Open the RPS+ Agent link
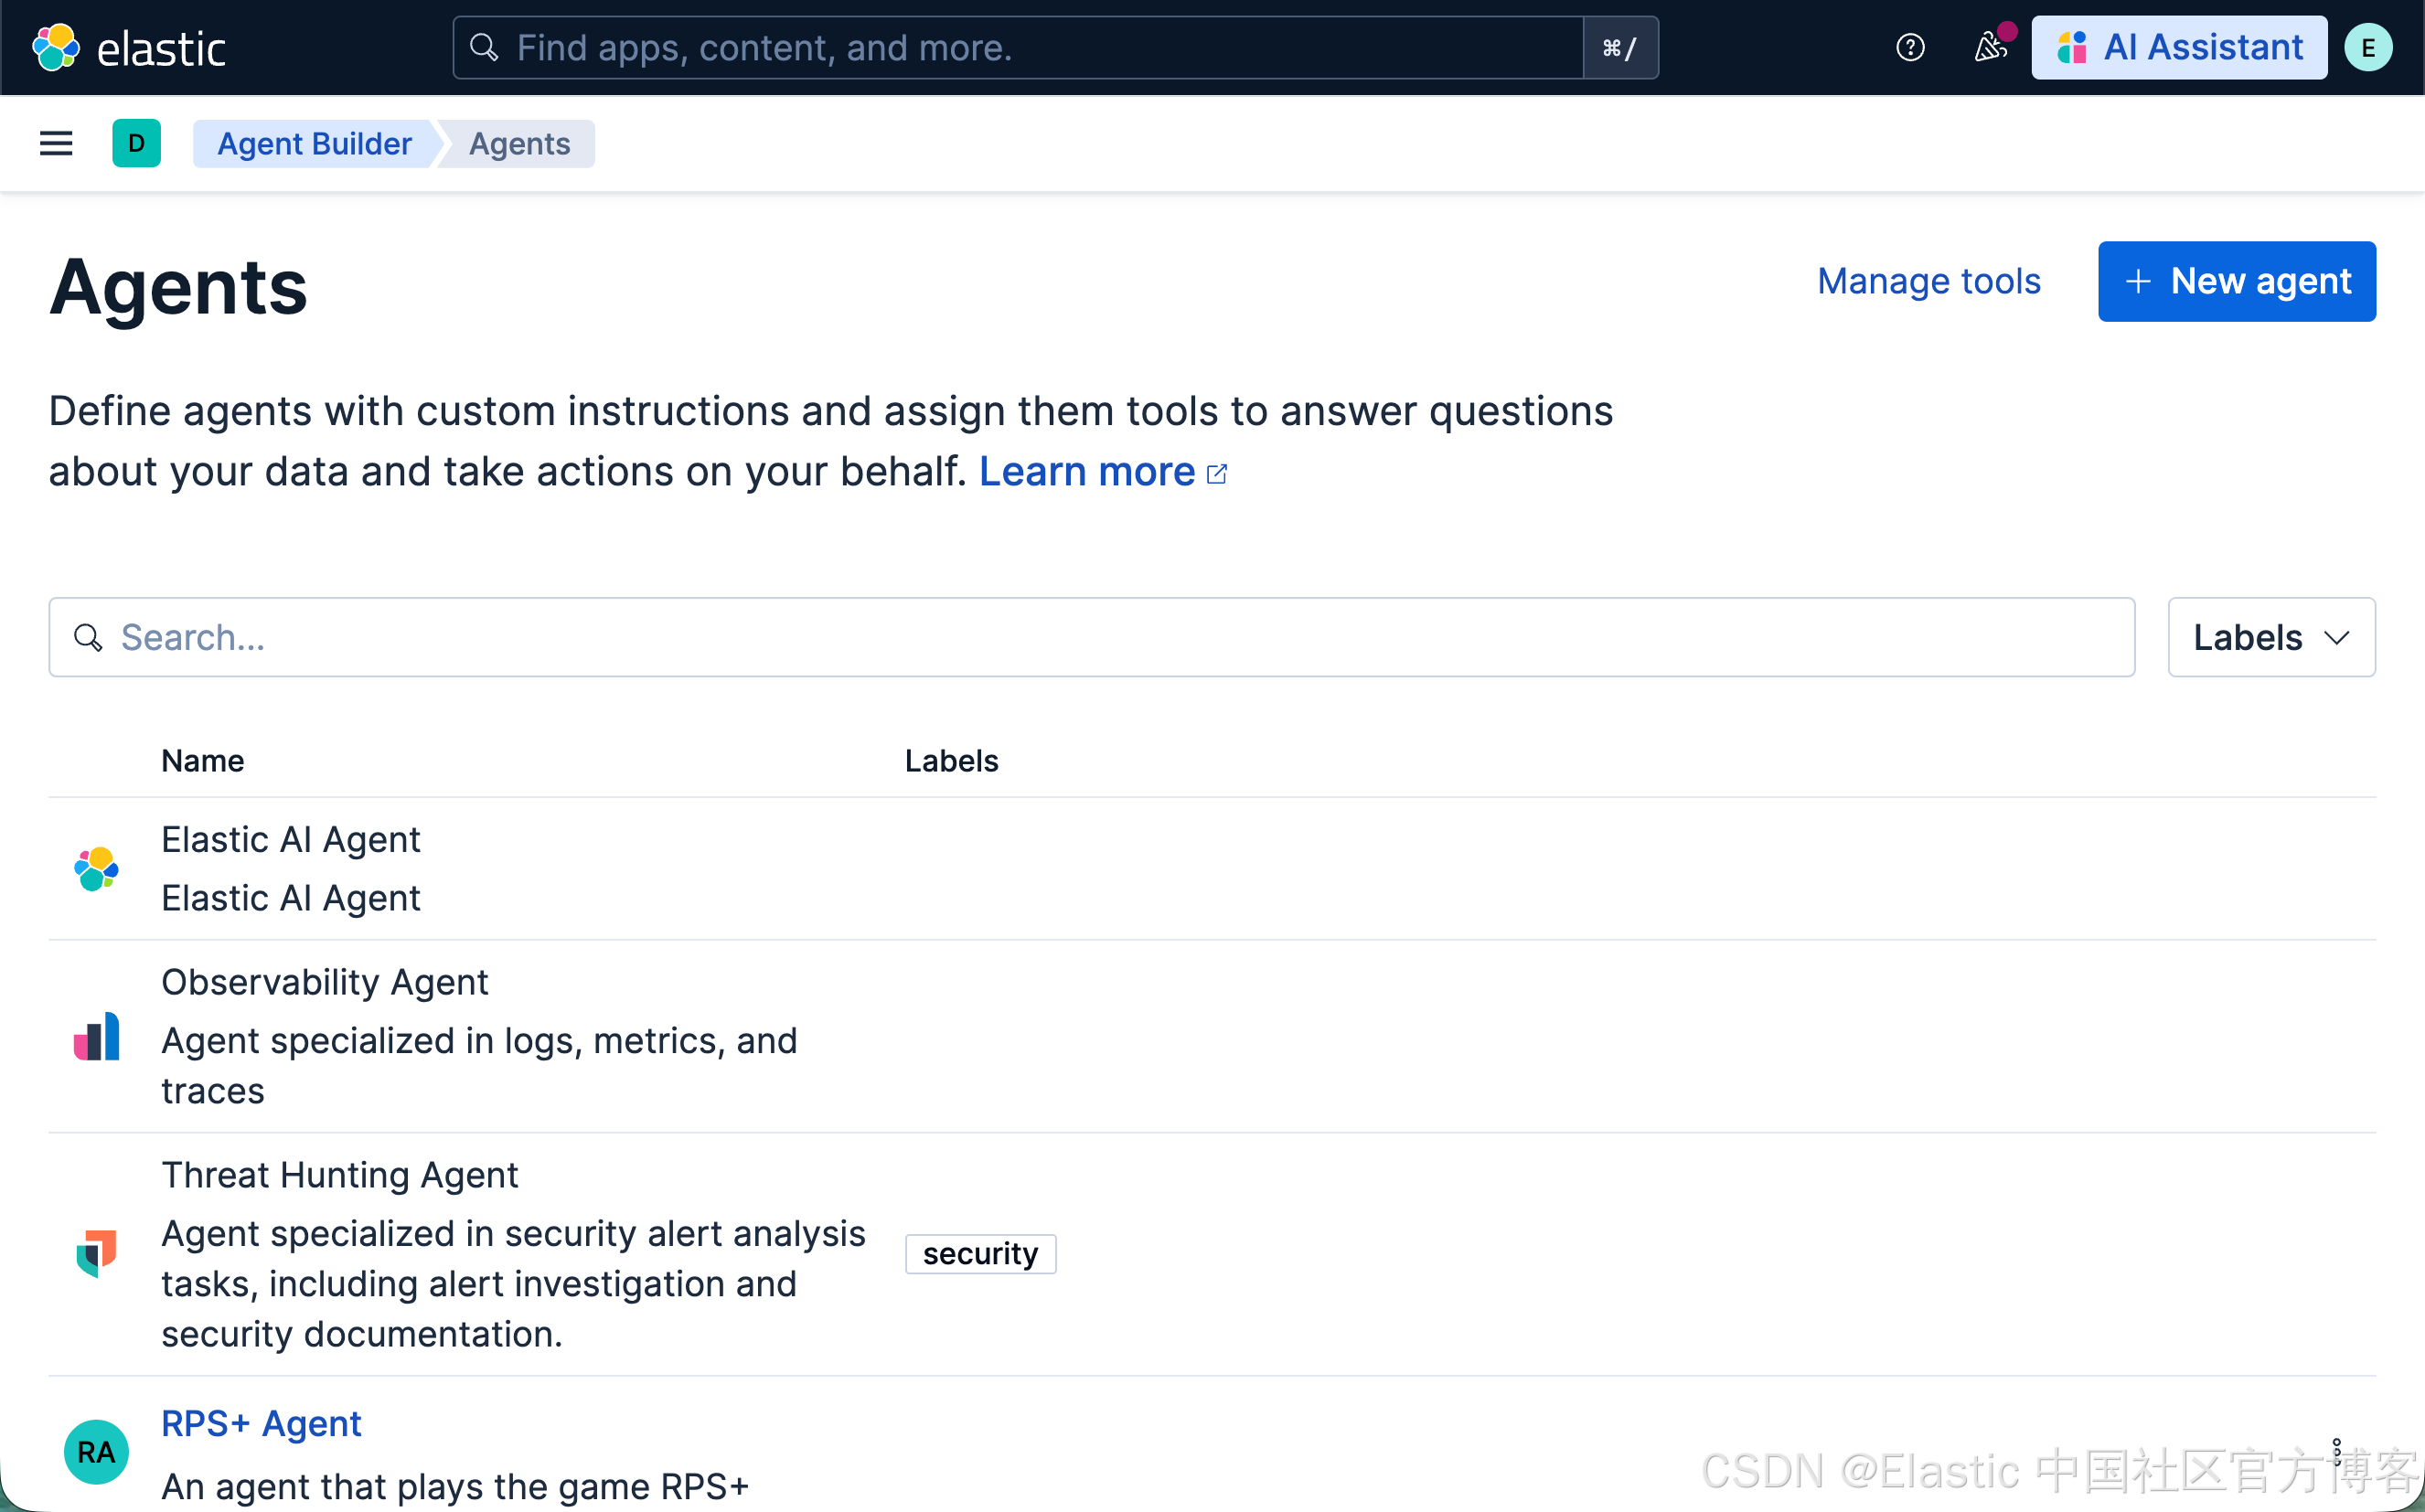 [261, 1422]
